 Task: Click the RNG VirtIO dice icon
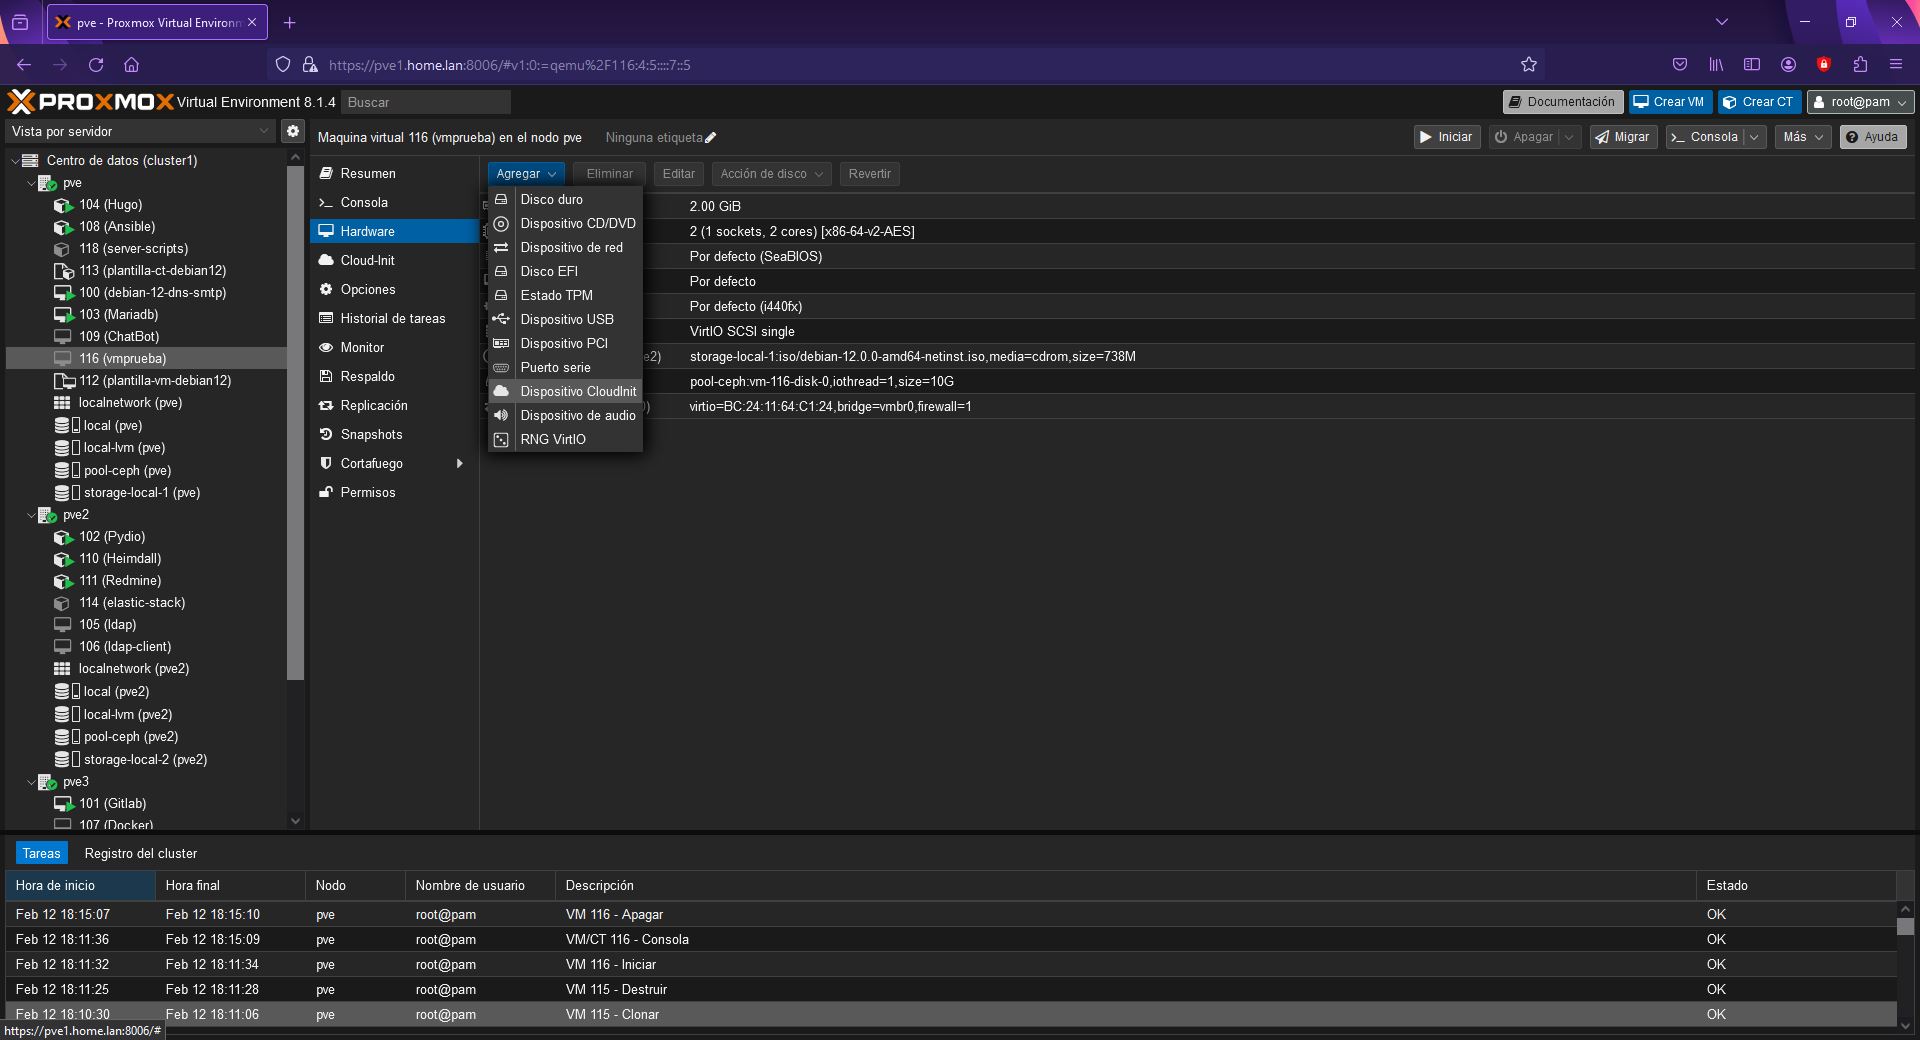[x=501, y=439]
